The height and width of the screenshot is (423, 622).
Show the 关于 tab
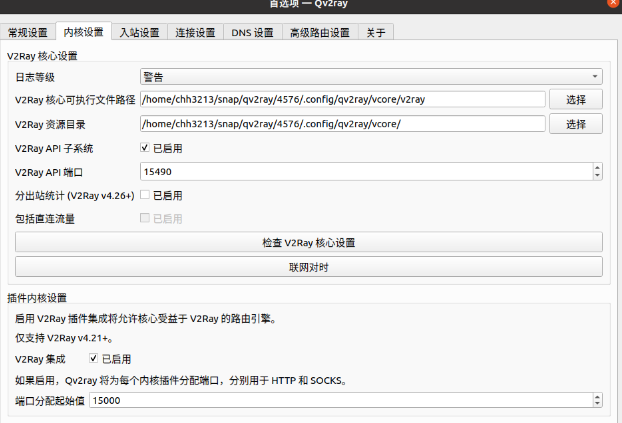[375, 32]
